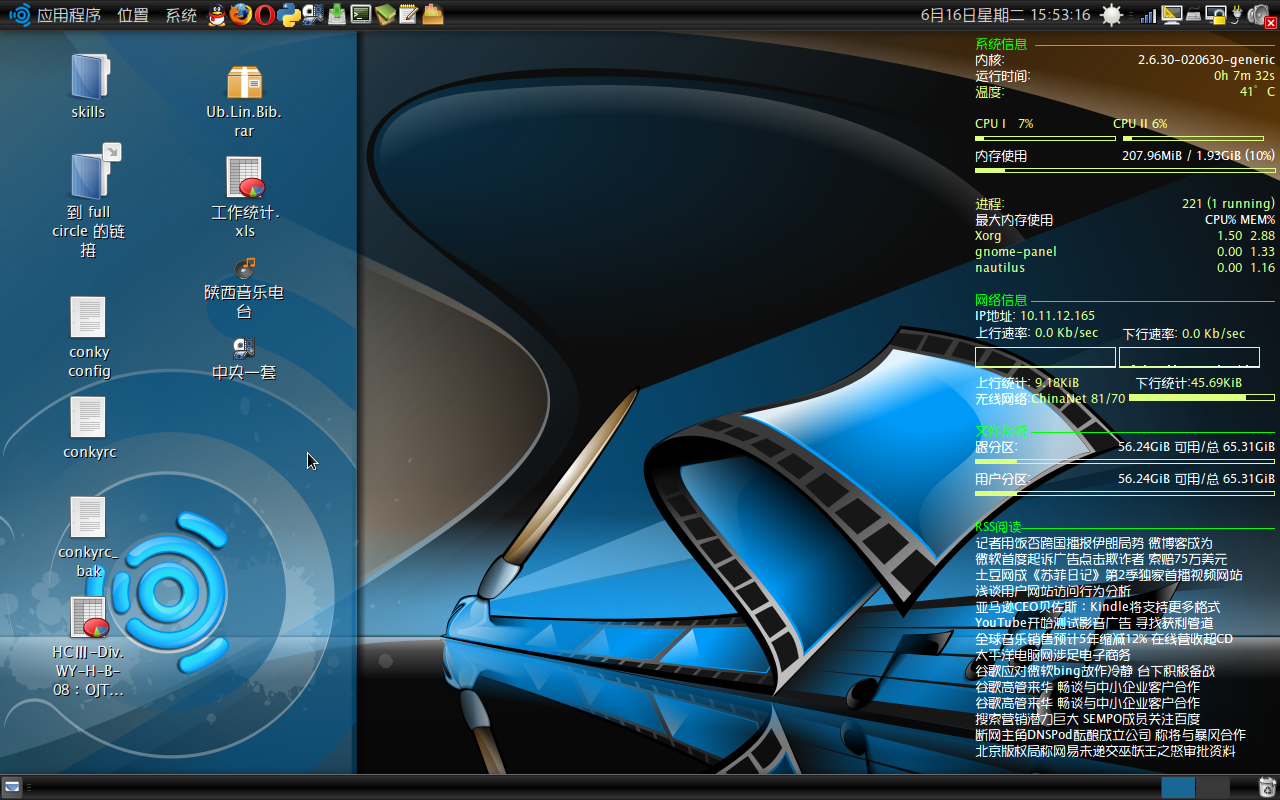
Task: Click the sun weather applet
Action: point(1111,15)
